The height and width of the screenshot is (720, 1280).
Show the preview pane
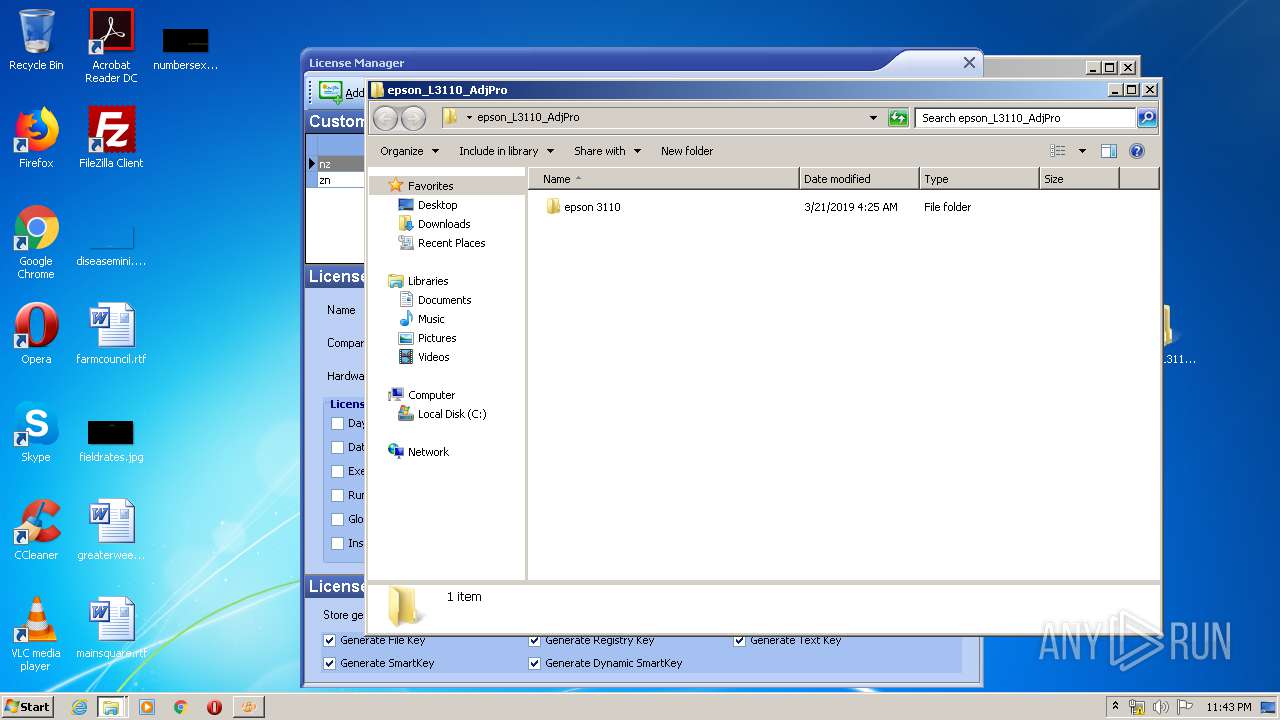coord(1108,151)
